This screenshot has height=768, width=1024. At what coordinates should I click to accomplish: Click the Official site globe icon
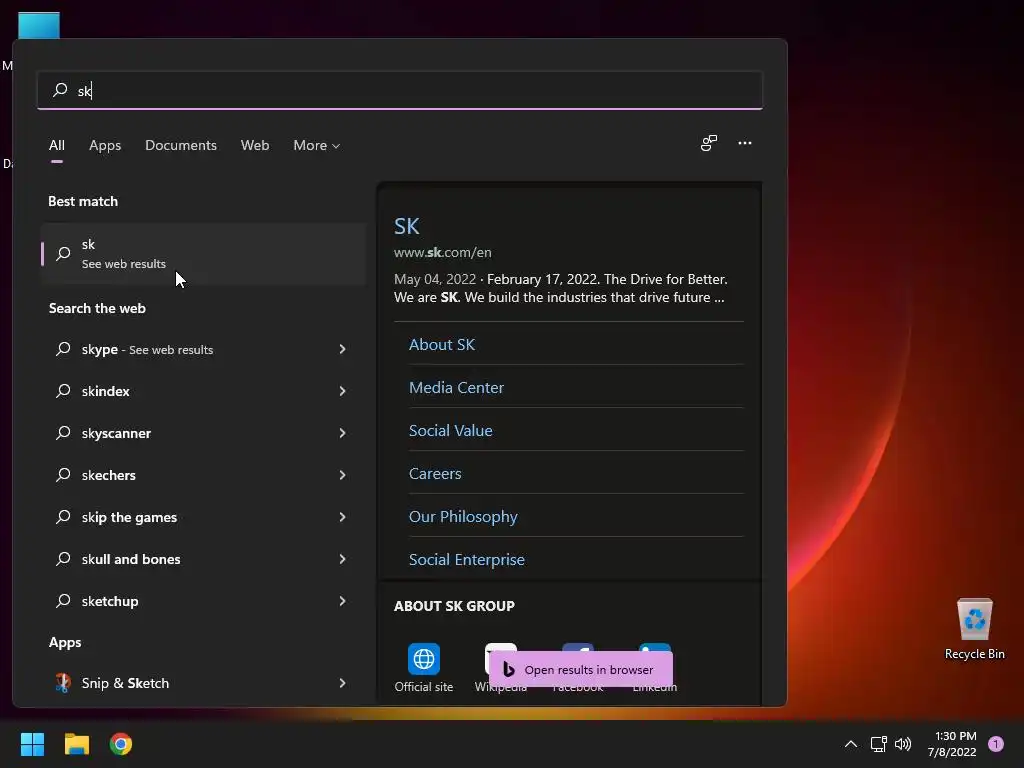point(424,658)
